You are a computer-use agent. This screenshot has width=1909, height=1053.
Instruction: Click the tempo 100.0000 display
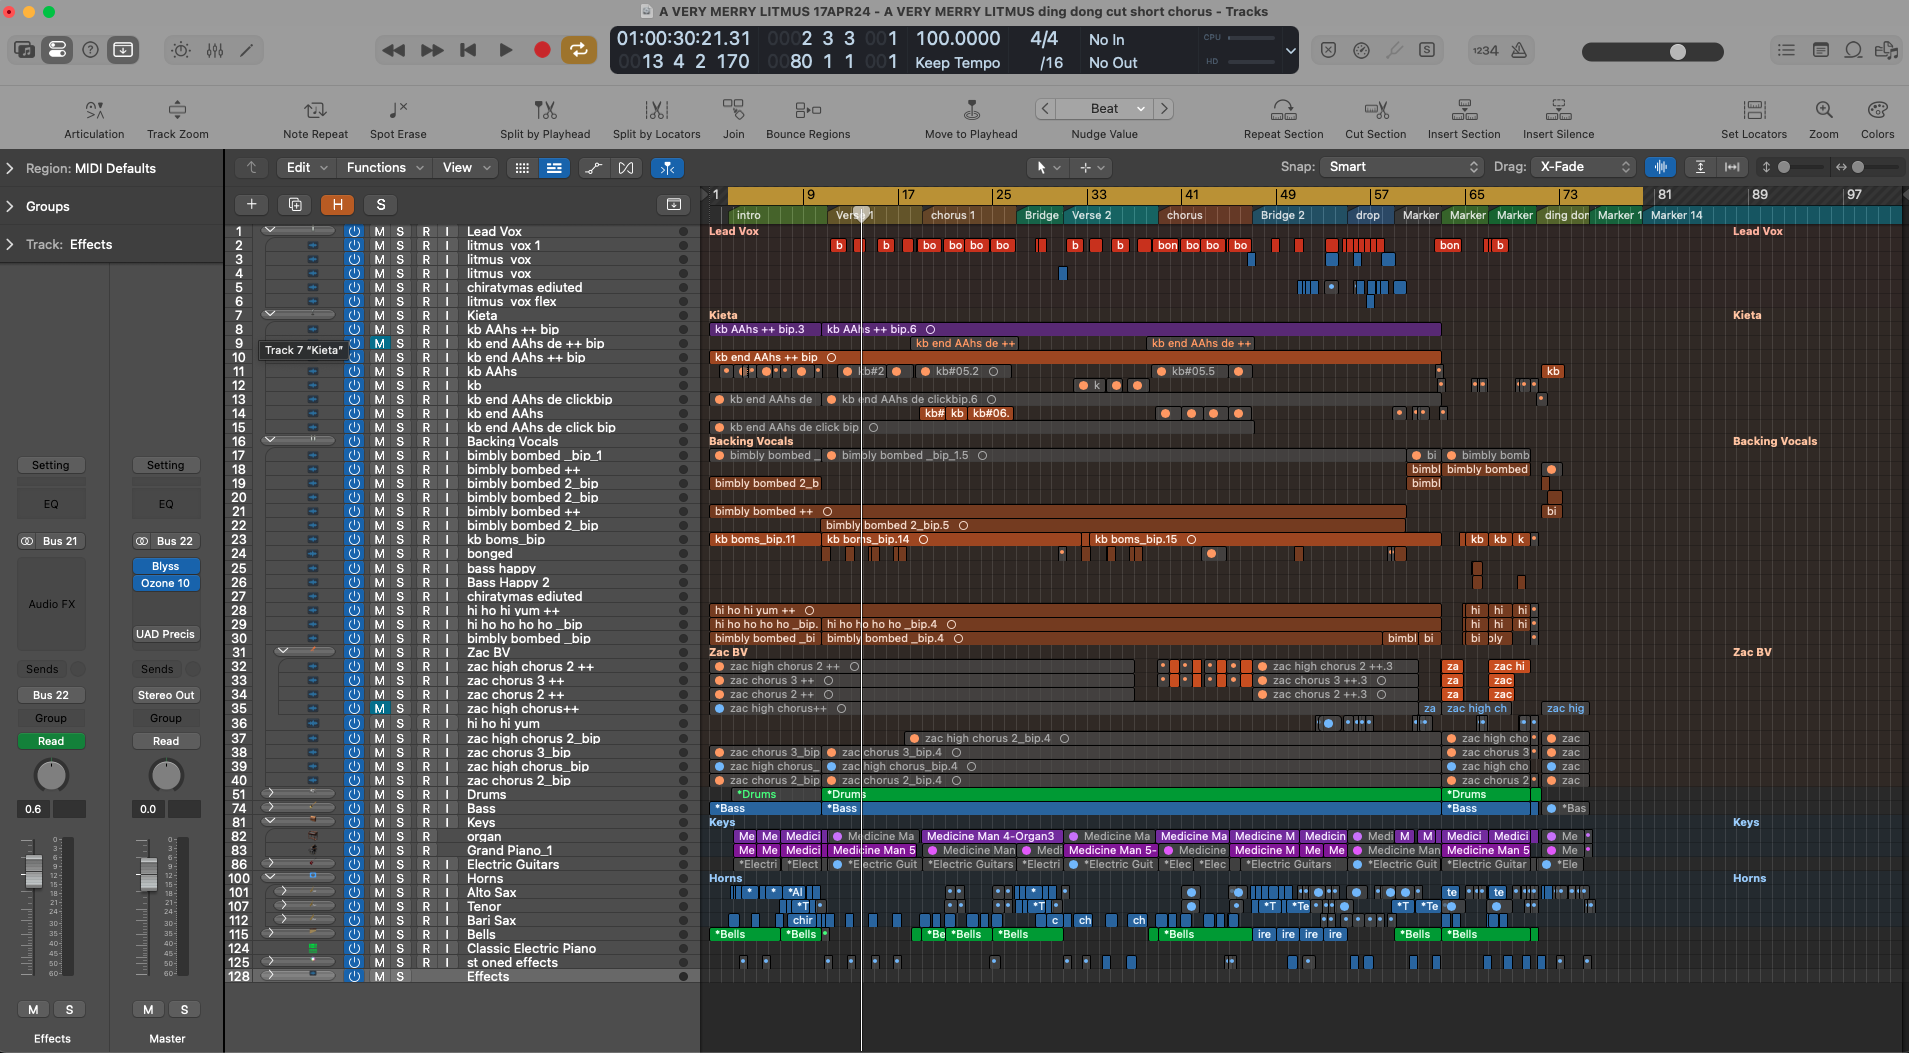(958, 39)
